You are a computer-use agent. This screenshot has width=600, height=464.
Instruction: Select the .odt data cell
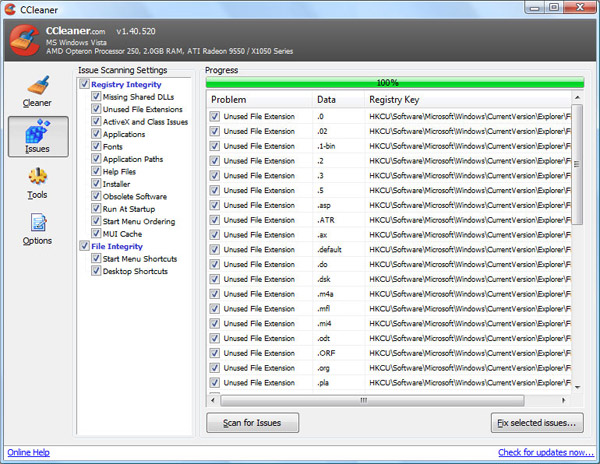(323, 338)
